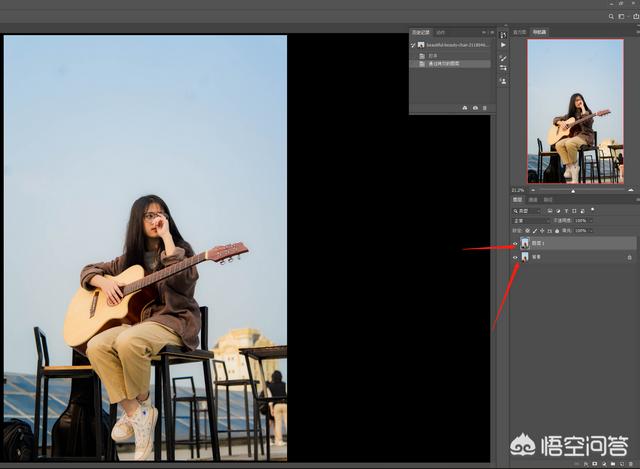Open the layer filter 类型 dropdown
Image resolution: width=640 pixels, height=469 pixels.
click(x=527, y=211)
